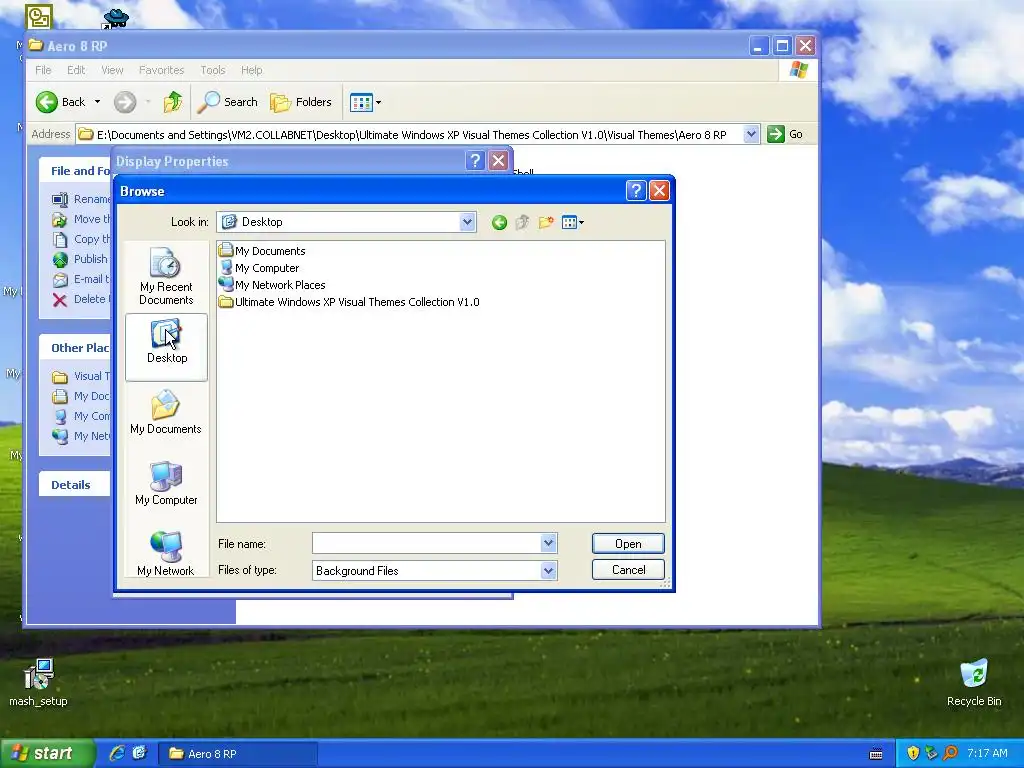
Task: Expand the Look in dropdown
Action: (467, 222)
